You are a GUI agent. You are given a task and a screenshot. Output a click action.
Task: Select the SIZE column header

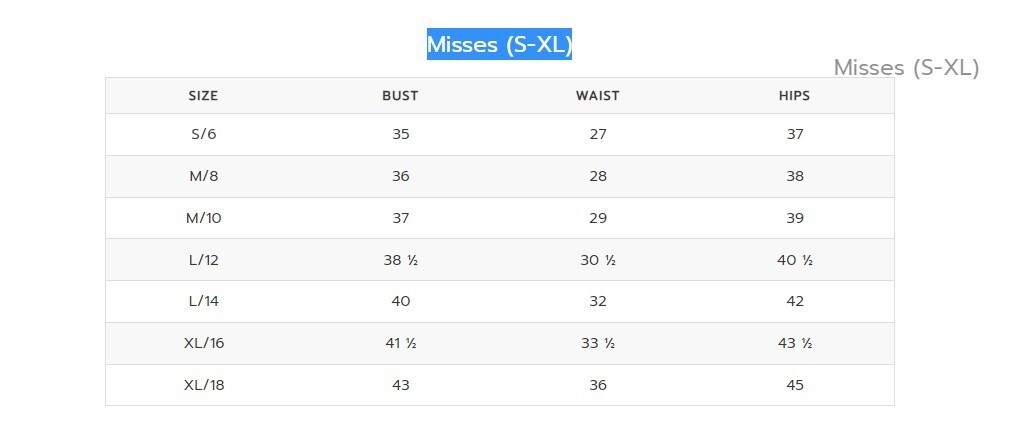click(203, 96)
